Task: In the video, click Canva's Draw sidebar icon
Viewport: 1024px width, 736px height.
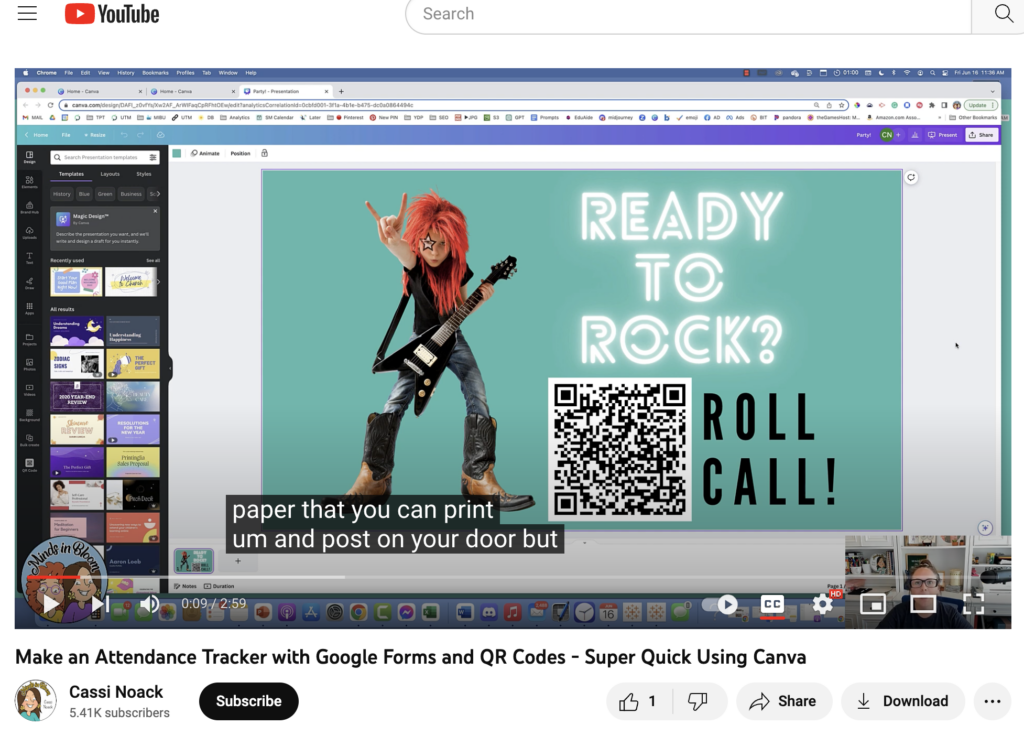Action: [29, 283]
